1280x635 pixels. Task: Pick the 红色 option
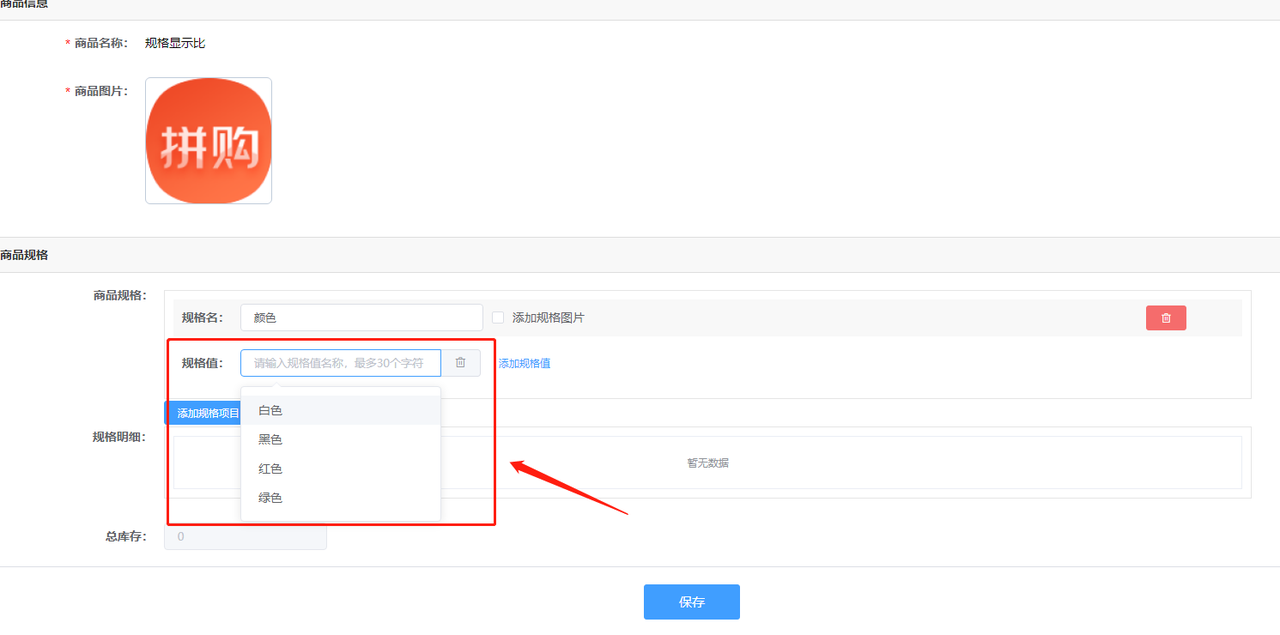point(271,469)
